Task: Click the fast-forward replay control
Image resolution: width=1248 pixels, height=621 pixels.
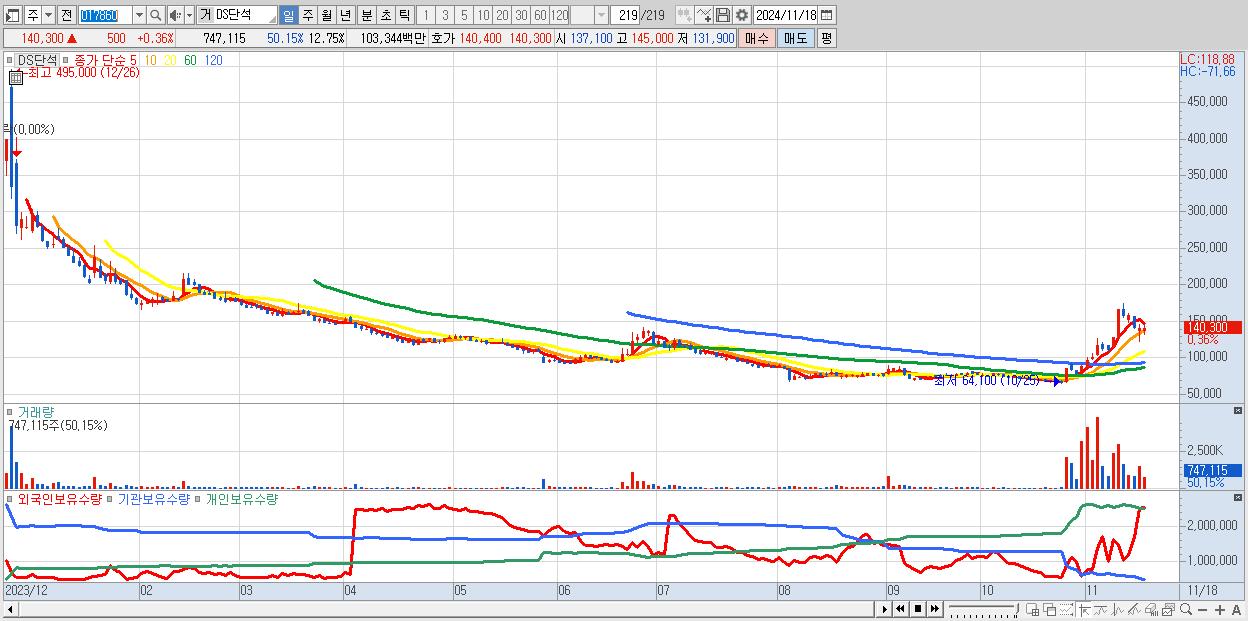Action: click(935, 609)
